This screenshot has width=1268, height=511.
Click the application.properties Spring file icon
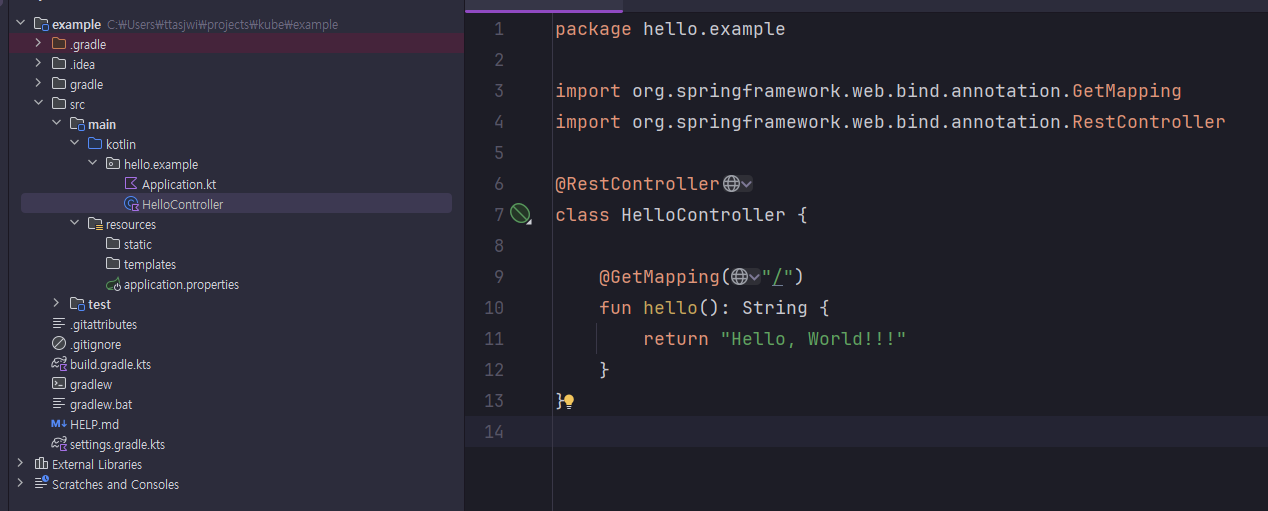pos(113,284)
